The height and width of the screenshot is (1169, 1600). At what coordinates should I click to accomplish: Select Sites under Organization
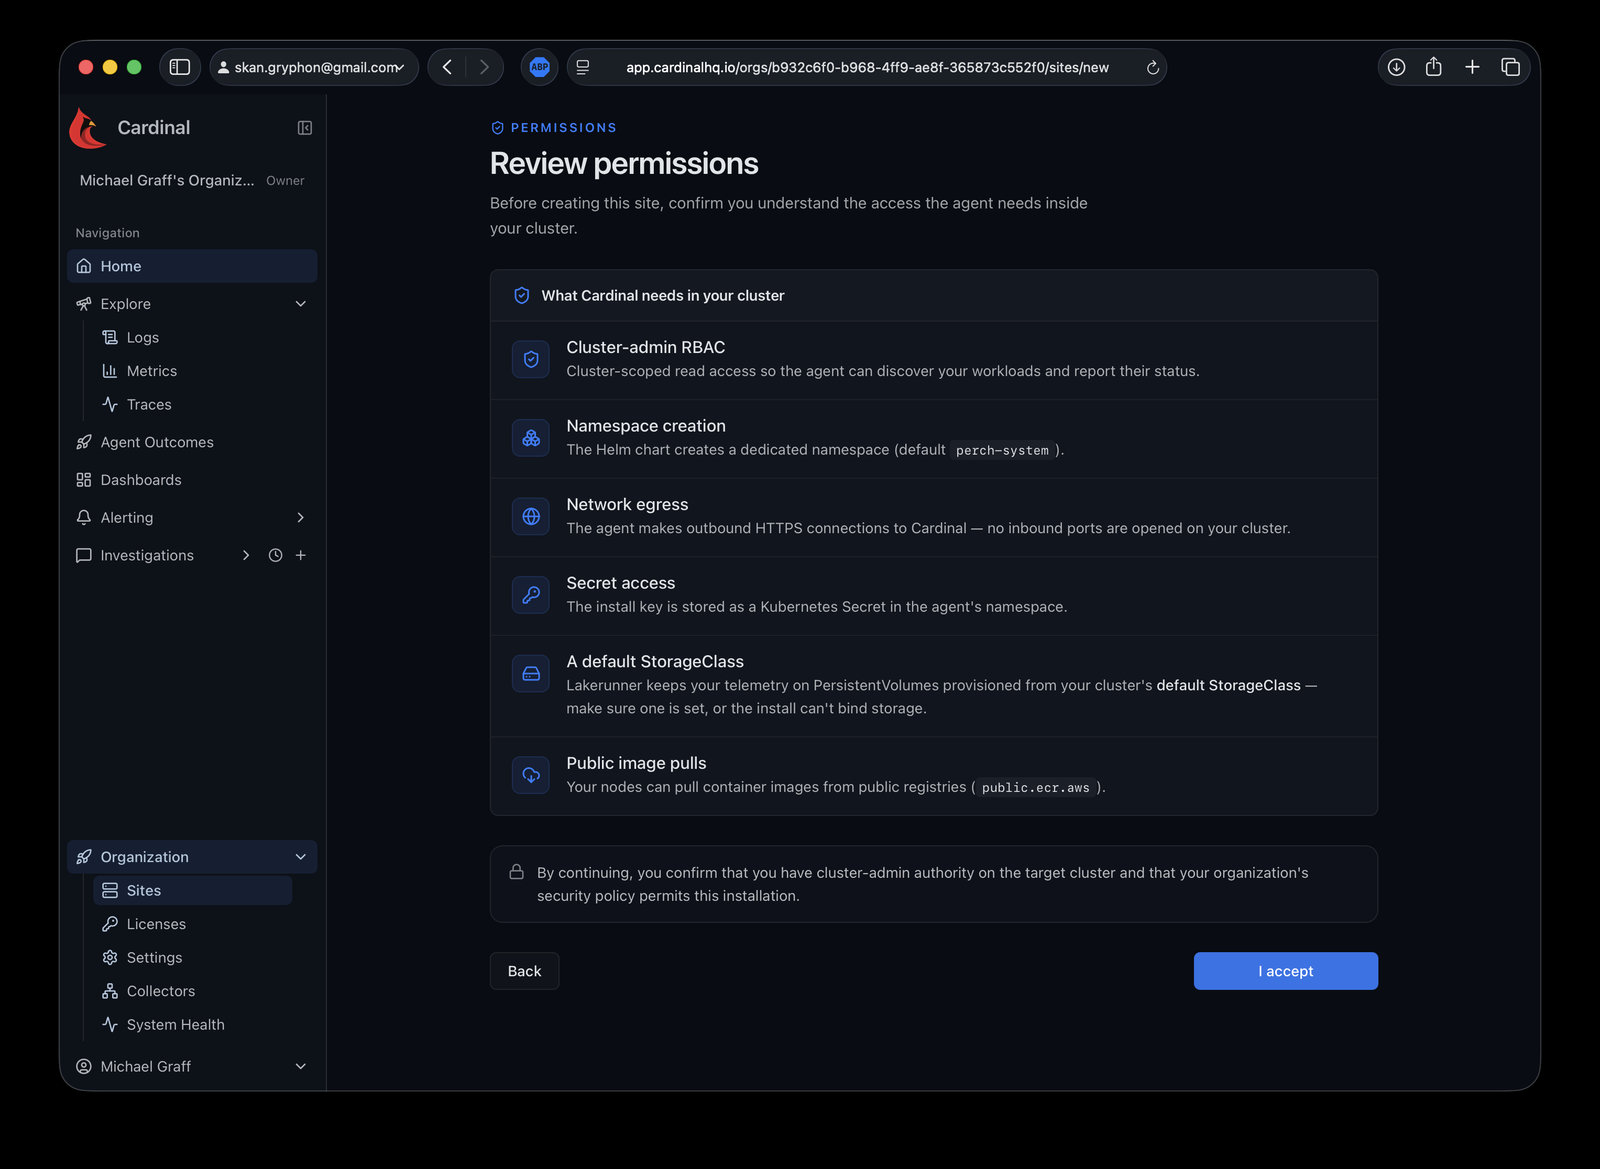tap(193, 890)
